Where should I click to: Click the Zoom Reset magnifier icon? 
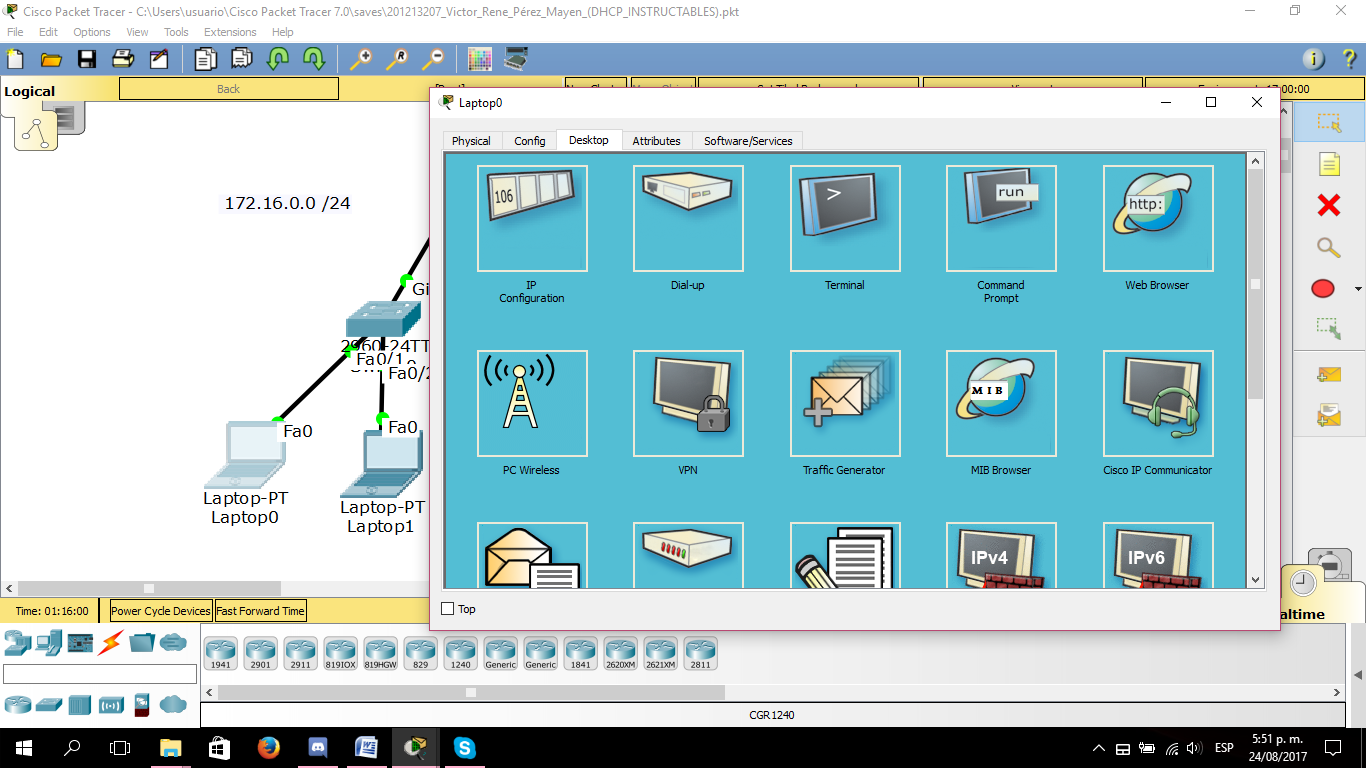pos(397,59)
